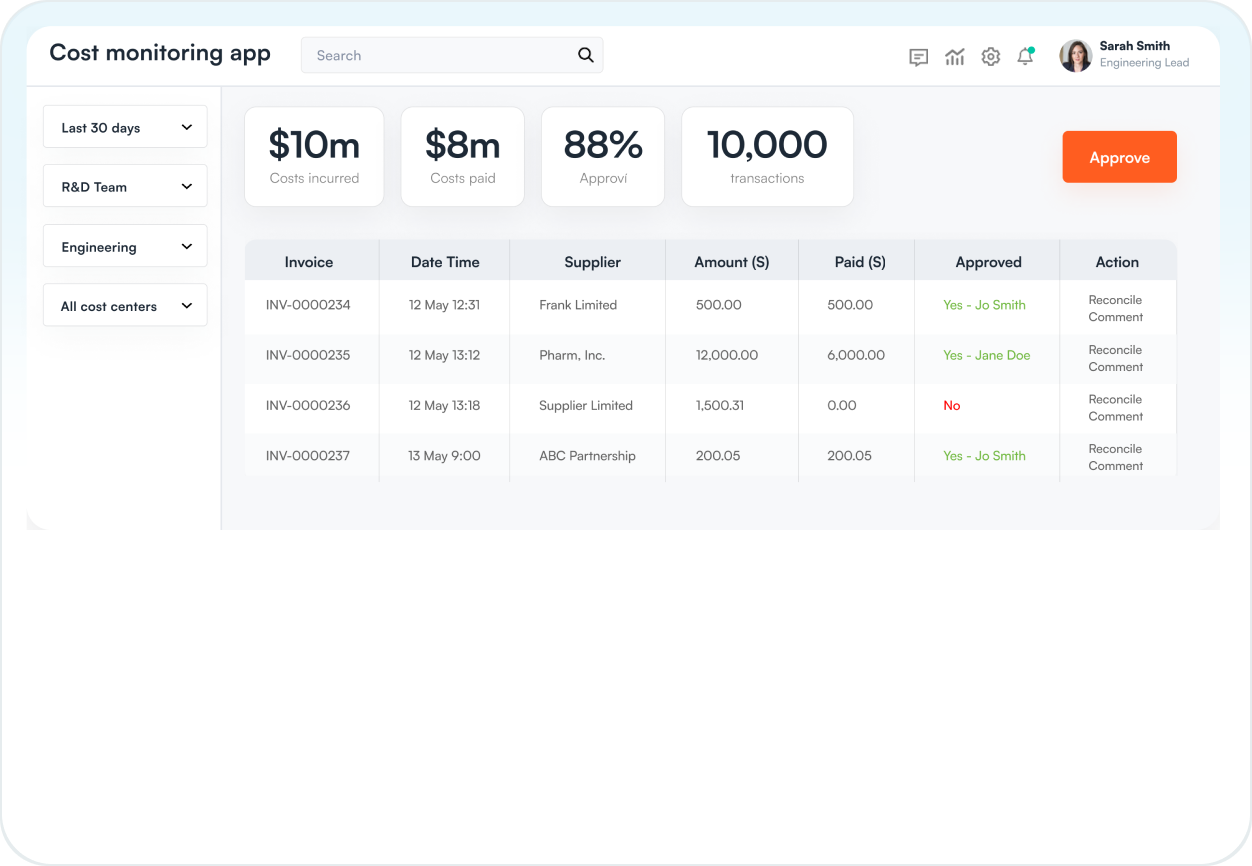
Task: Click Reconcile for invoice INV-0000234
Action: [1115, 300]
